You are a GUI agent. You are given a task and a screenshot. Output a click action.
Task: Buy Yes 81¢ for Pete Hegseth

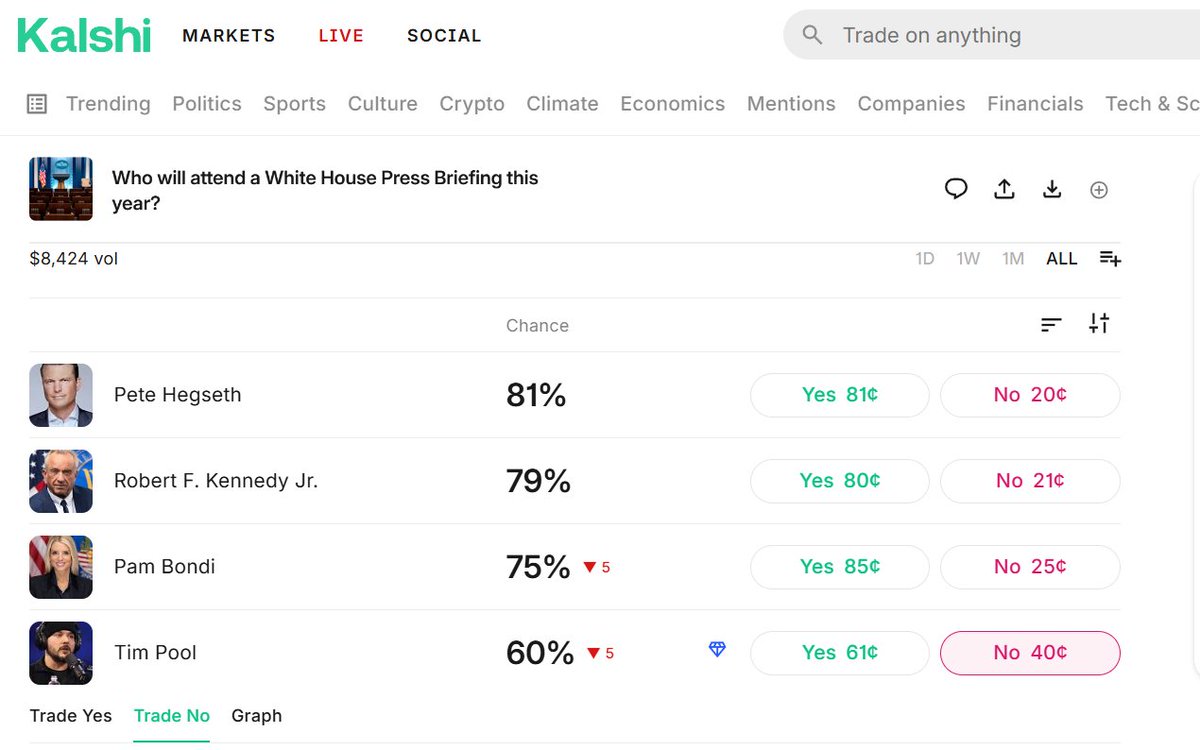click(x=840, y=395)
